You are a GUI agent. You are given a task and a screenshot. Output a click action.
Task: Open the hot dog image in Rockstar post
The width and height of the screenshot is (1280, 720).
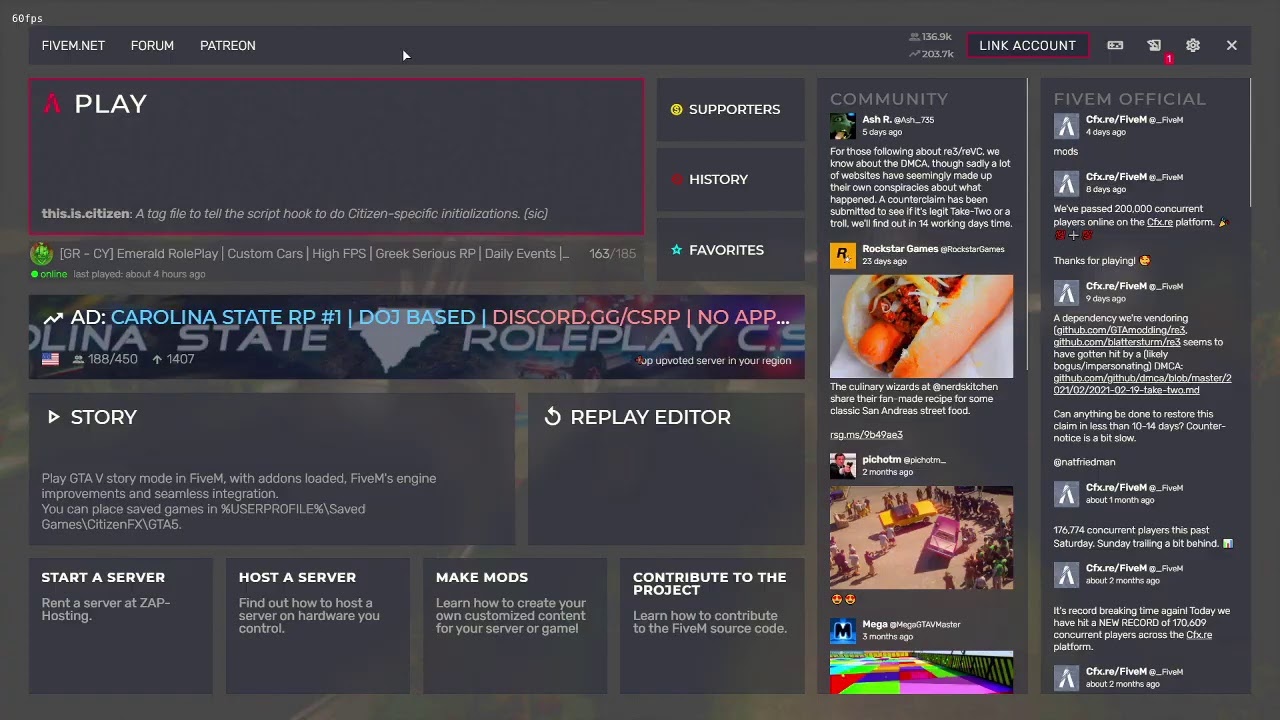(921, 327)
